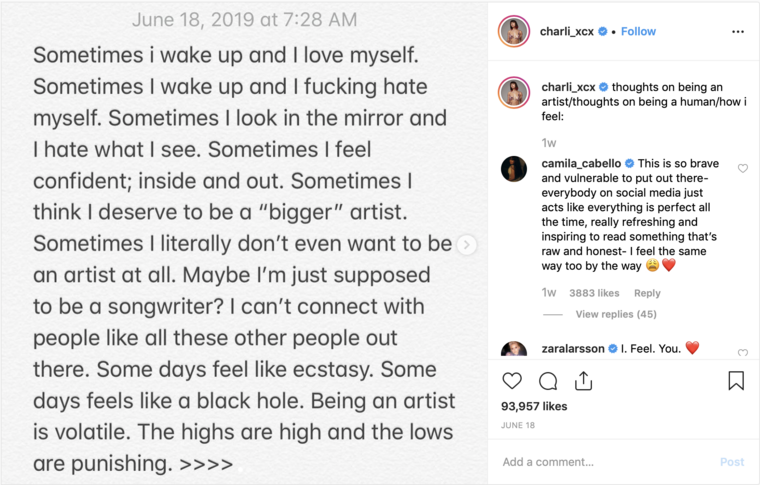Reply to camila_cabello's comment
The image size is (760, 485).
tap(647, 293)
